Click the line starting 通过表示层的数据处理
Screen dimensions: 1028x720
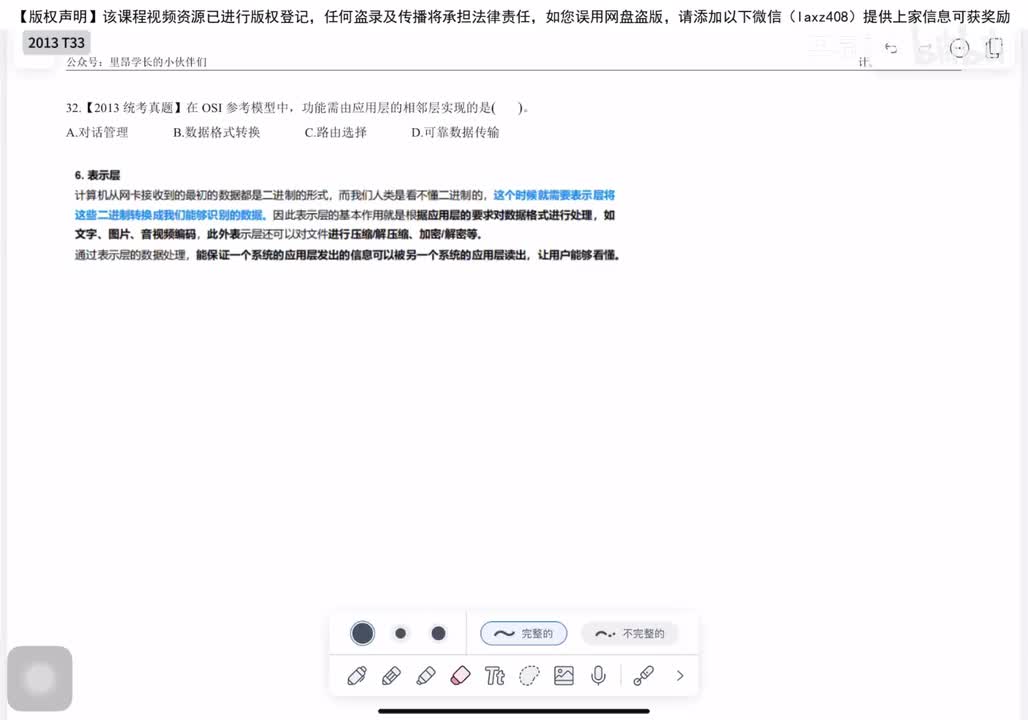tap(347, 255)
